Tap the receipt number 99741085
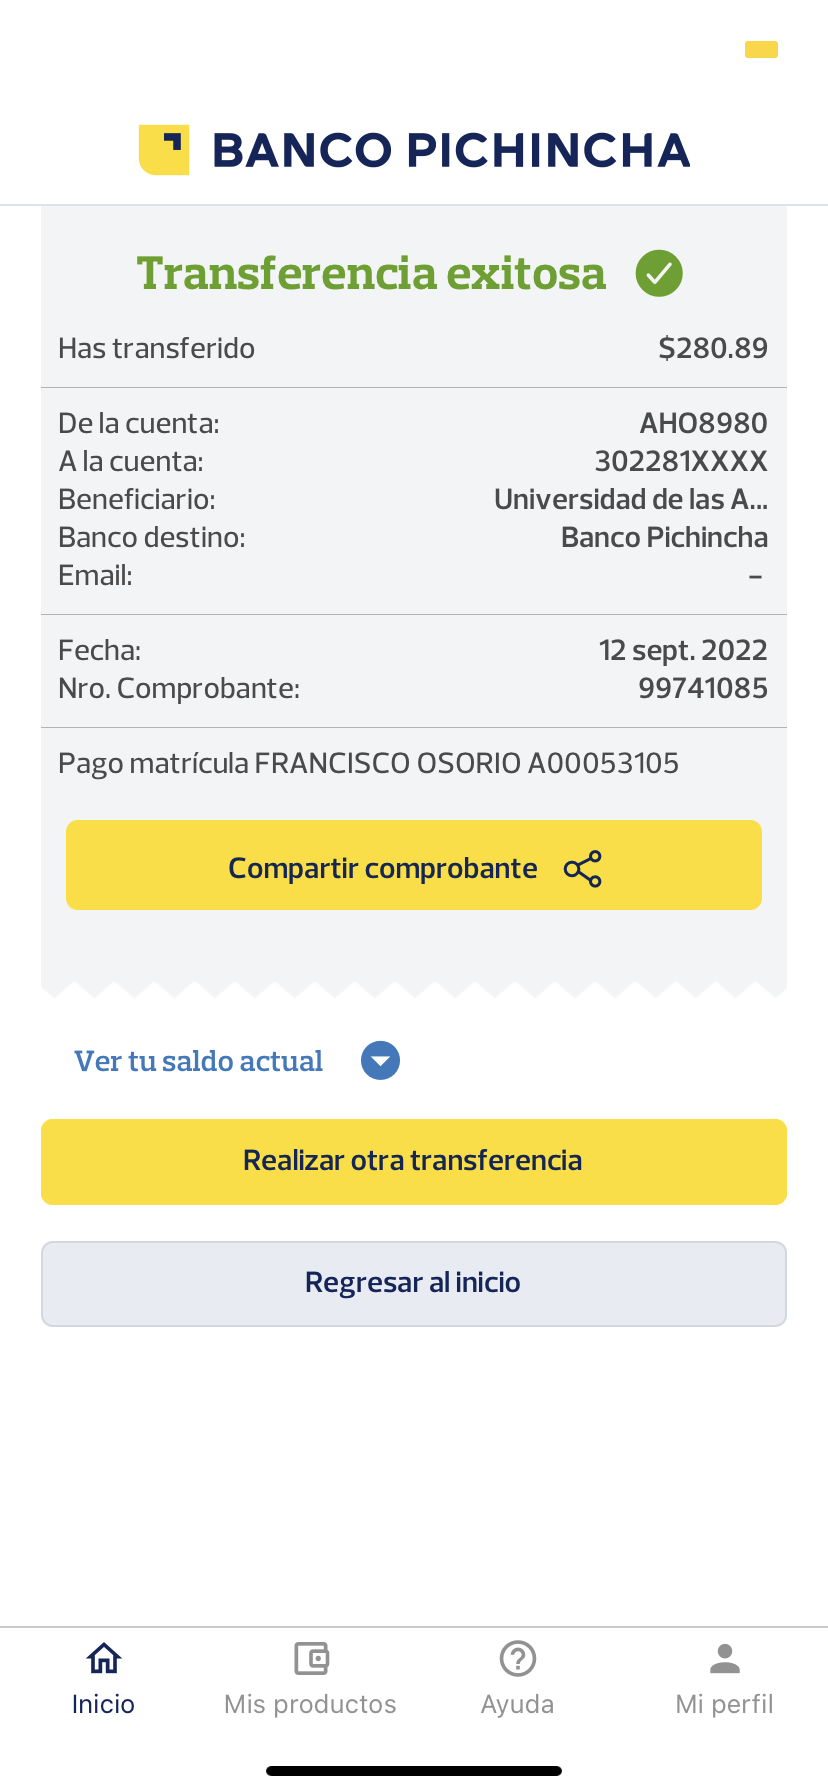Viewport: 828px width, 1792px height. (x=703, y=688)
